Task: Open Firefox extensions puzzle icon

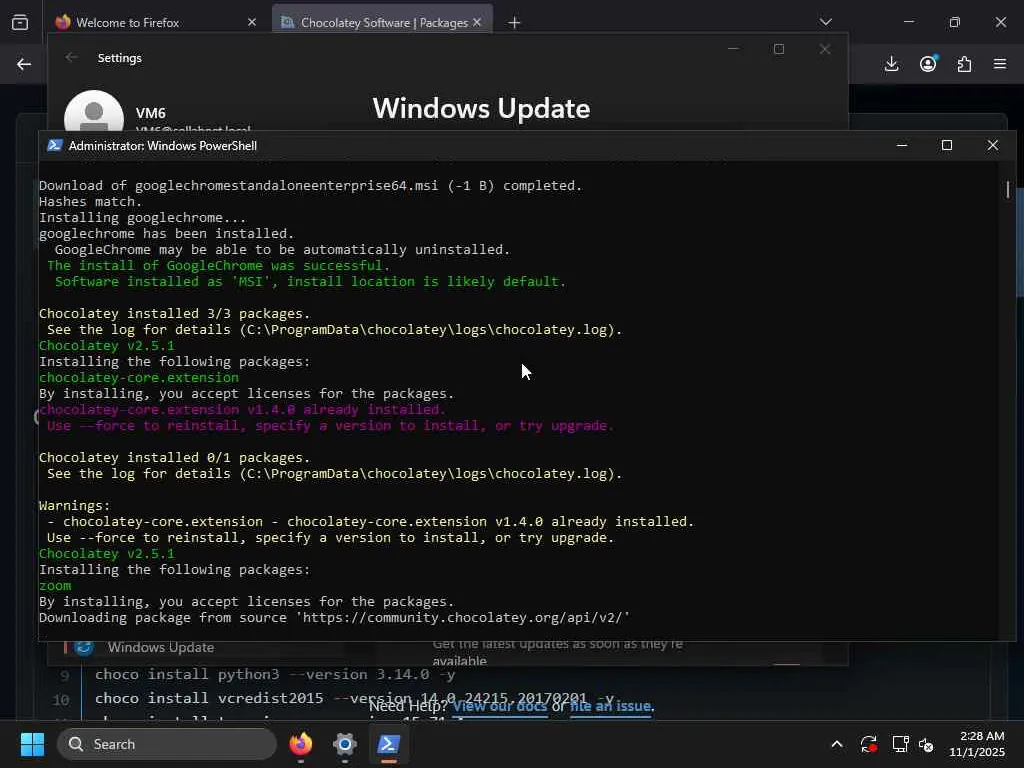Action: [x=964, y=64]
